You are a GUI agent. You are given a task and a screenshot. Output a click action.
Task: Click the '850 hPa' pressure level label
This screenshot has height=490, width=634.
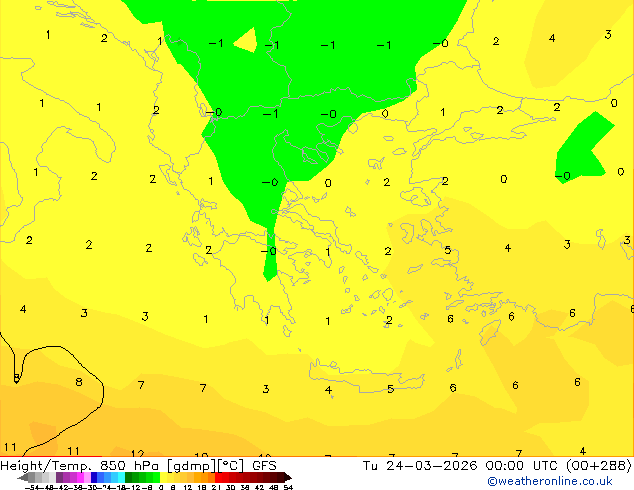click(129, 466)
